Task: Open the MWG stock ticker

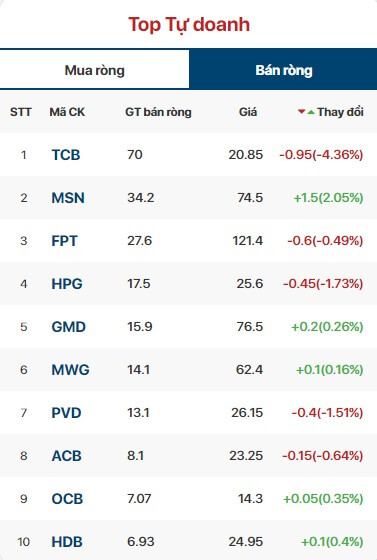Action: point(70,370)
